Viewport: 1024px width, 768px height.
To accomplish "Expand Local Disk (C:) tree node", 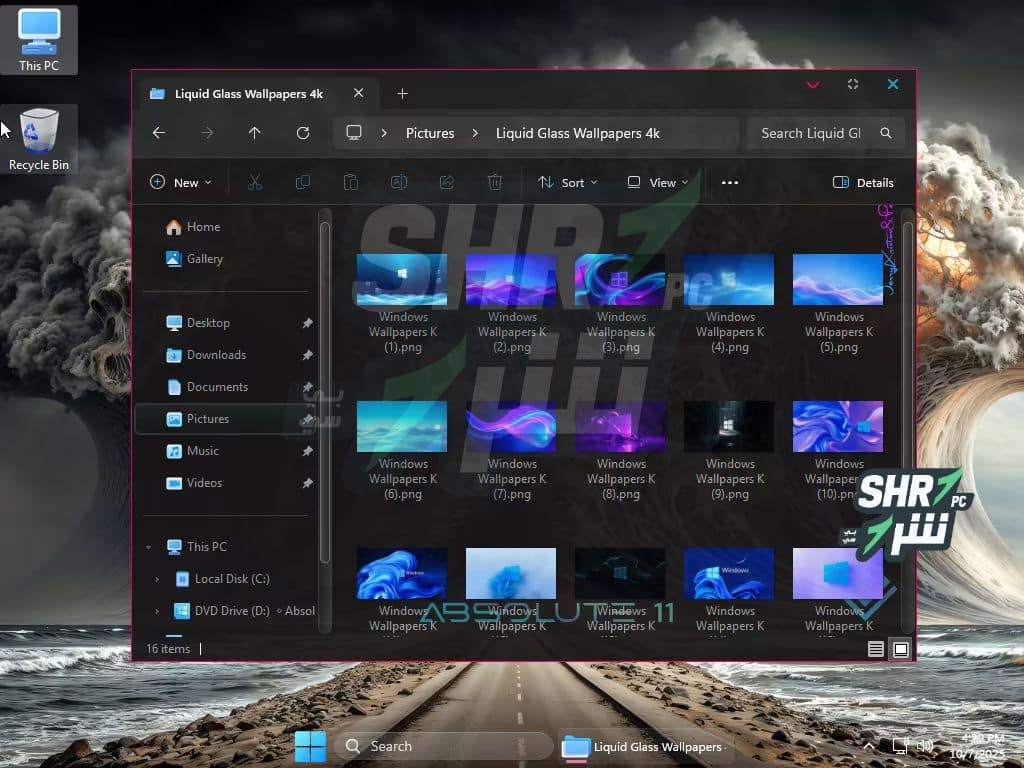I will pyautogui.click(x=157, y=579).
